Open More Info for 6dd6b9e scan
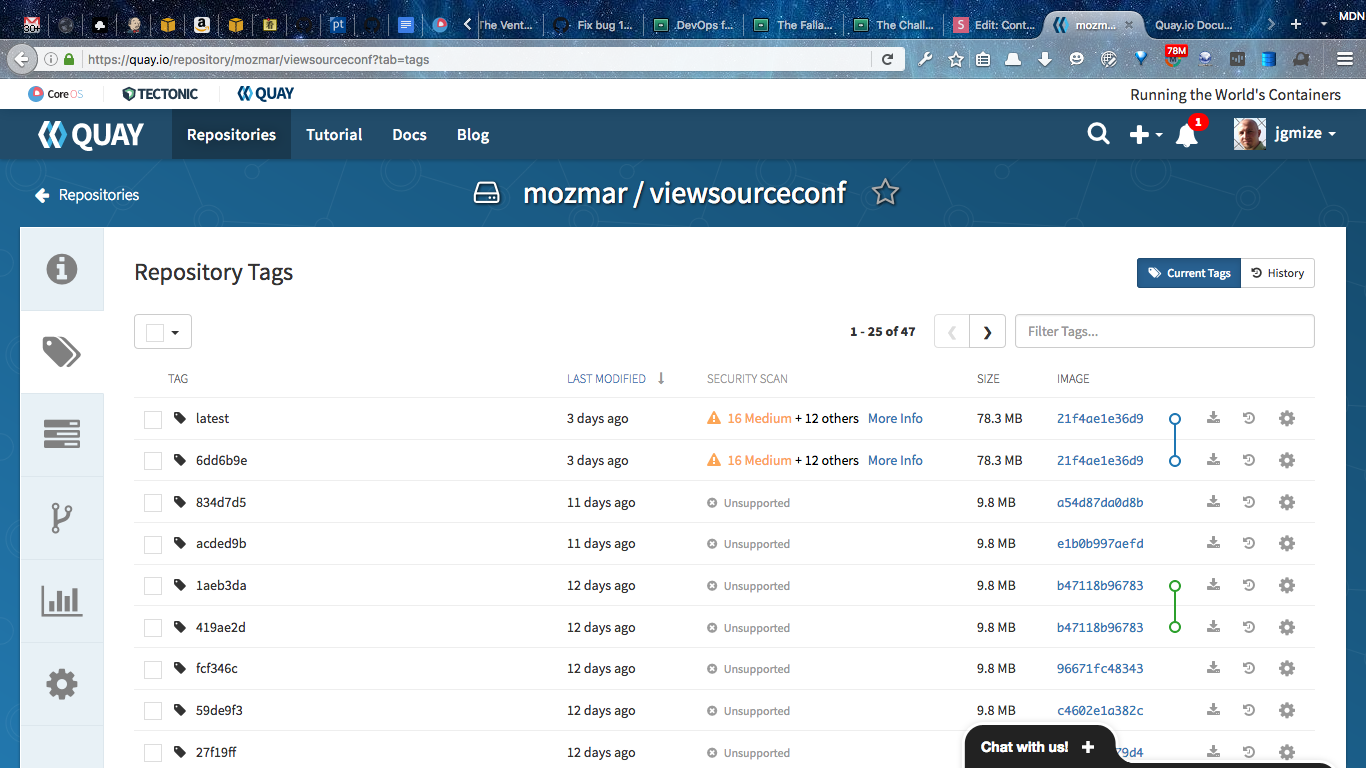The width and height of the screenshot is (1366, 768). 895,460
